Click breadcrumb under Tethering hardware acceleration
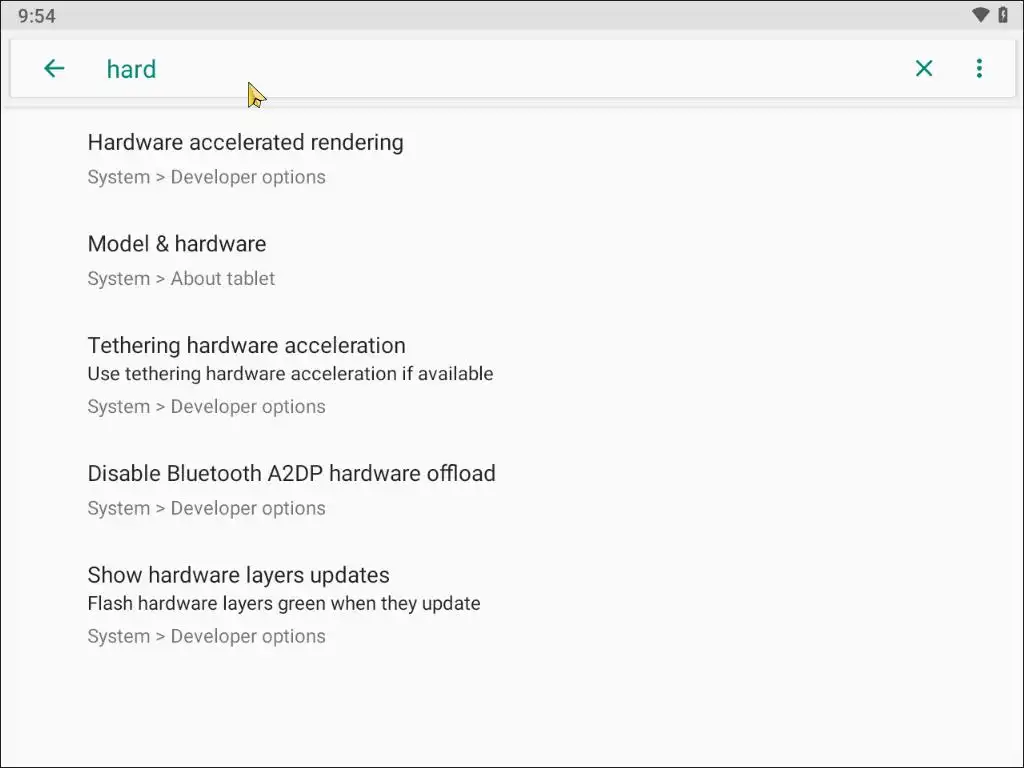Image resolution: width=1024 pixels, height=768 pixels. (x=206, y=407)
